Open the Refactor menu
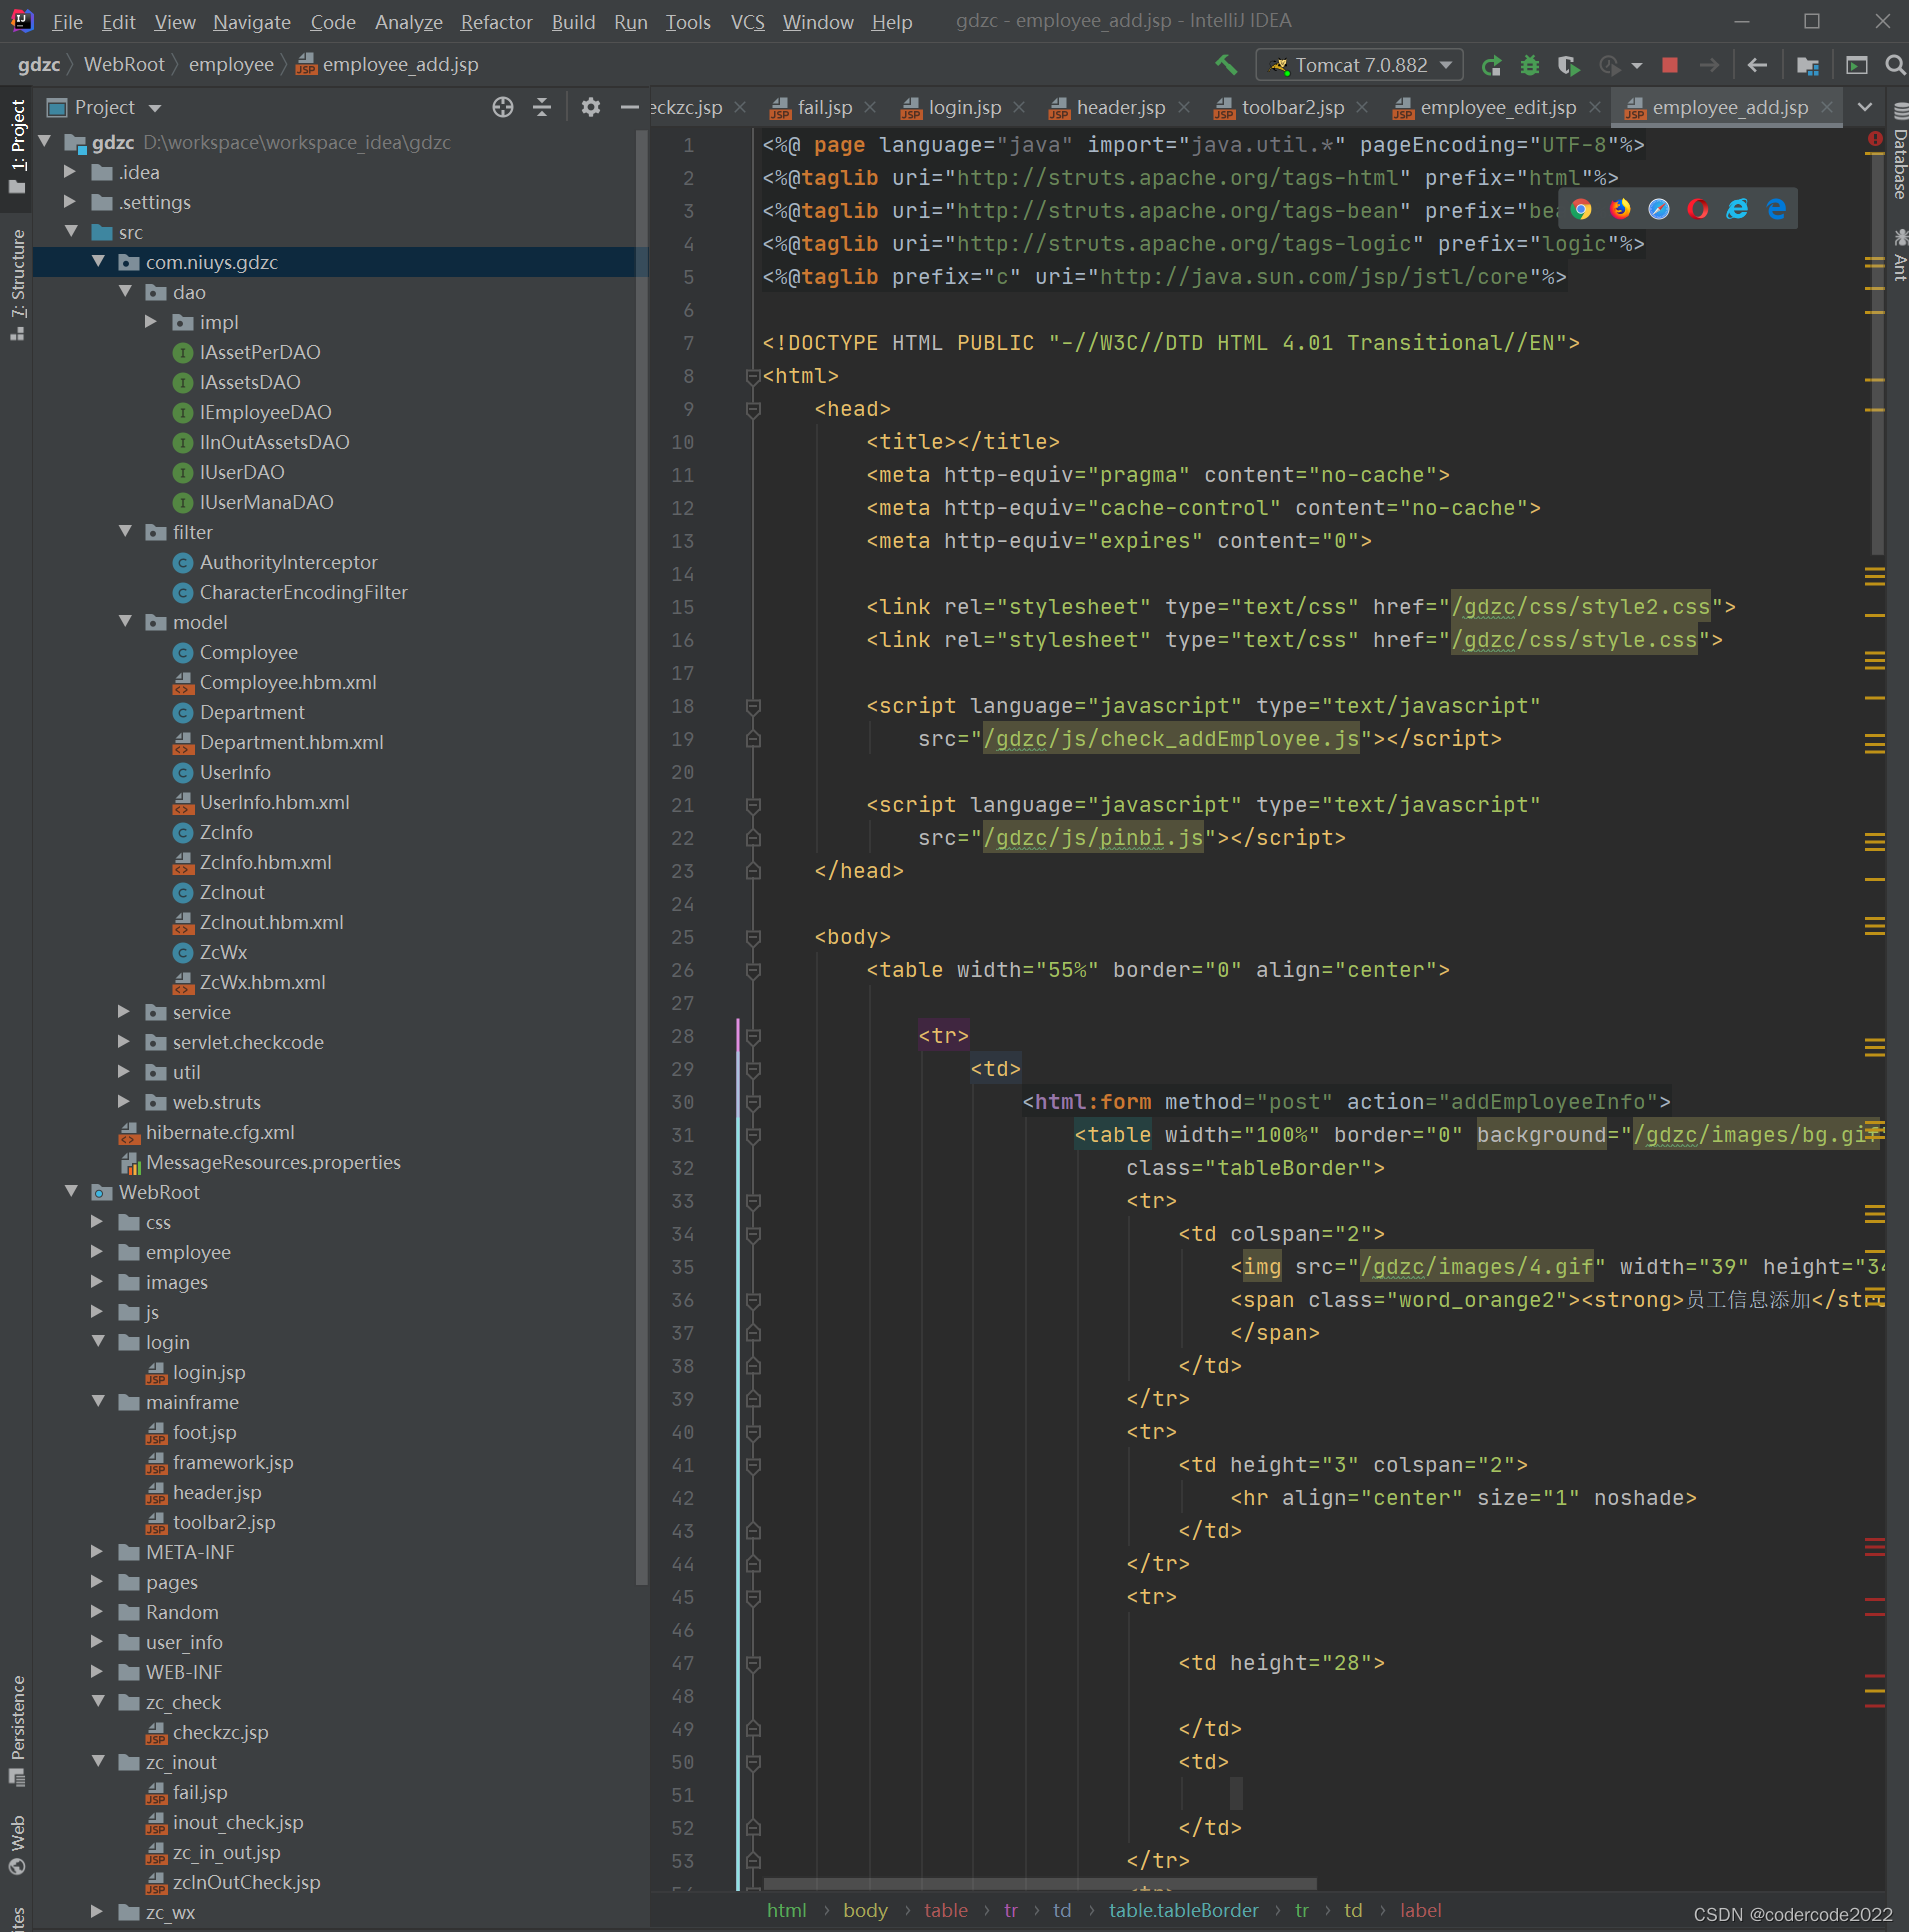Viewport: 1909px width, 1932px height. (496, 22)
